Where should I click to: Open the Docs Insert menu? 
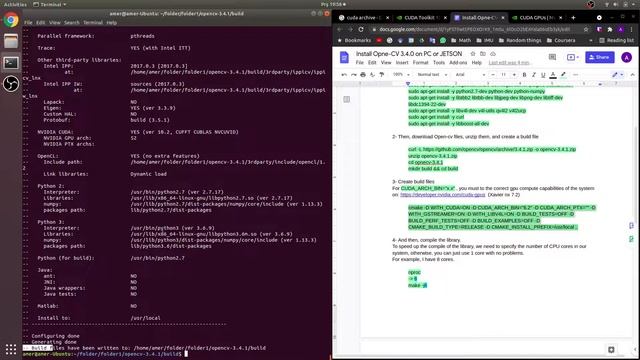pyautogui.click(x=402, y=63)
